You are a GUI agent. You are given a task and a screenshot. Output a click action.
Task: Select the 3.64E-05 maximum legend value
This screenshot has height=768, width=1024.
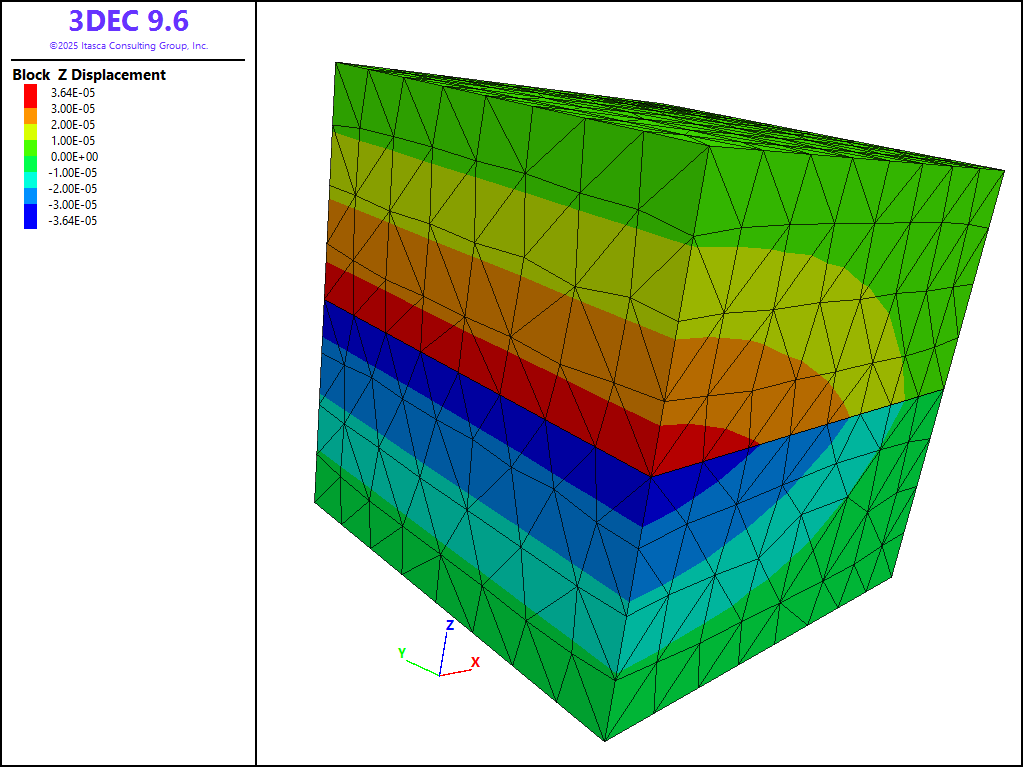click(x=73, y=93)
